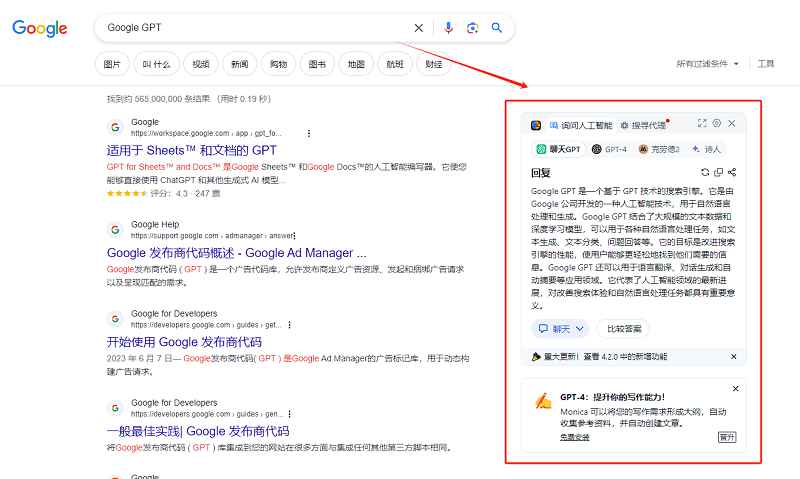The height and width of the screenshot is (479, 800).
Task: Filter results by 航班
Action: coord(395,64)
